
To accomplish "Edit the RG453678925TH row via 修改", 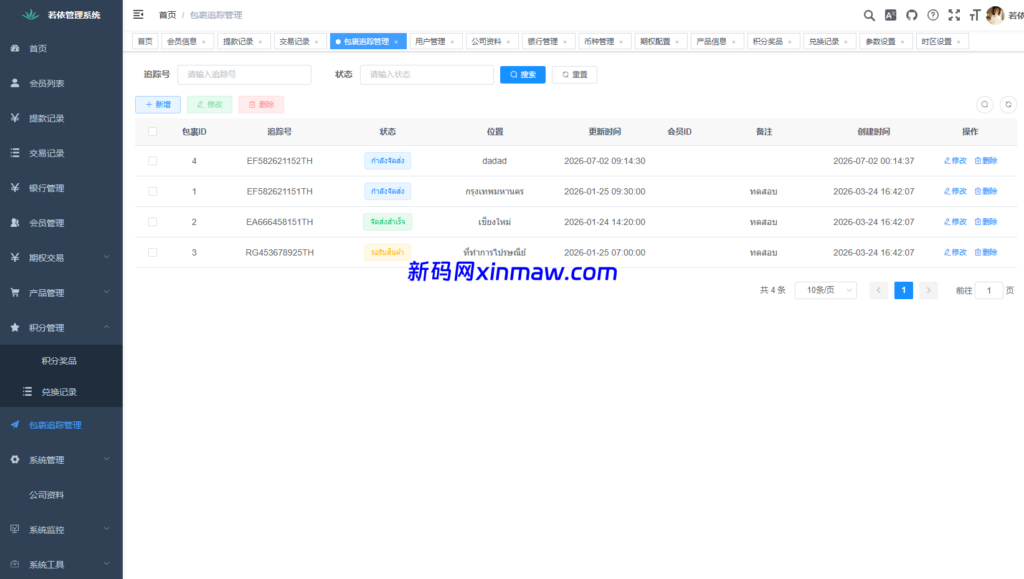I will [x=955, y=252].
